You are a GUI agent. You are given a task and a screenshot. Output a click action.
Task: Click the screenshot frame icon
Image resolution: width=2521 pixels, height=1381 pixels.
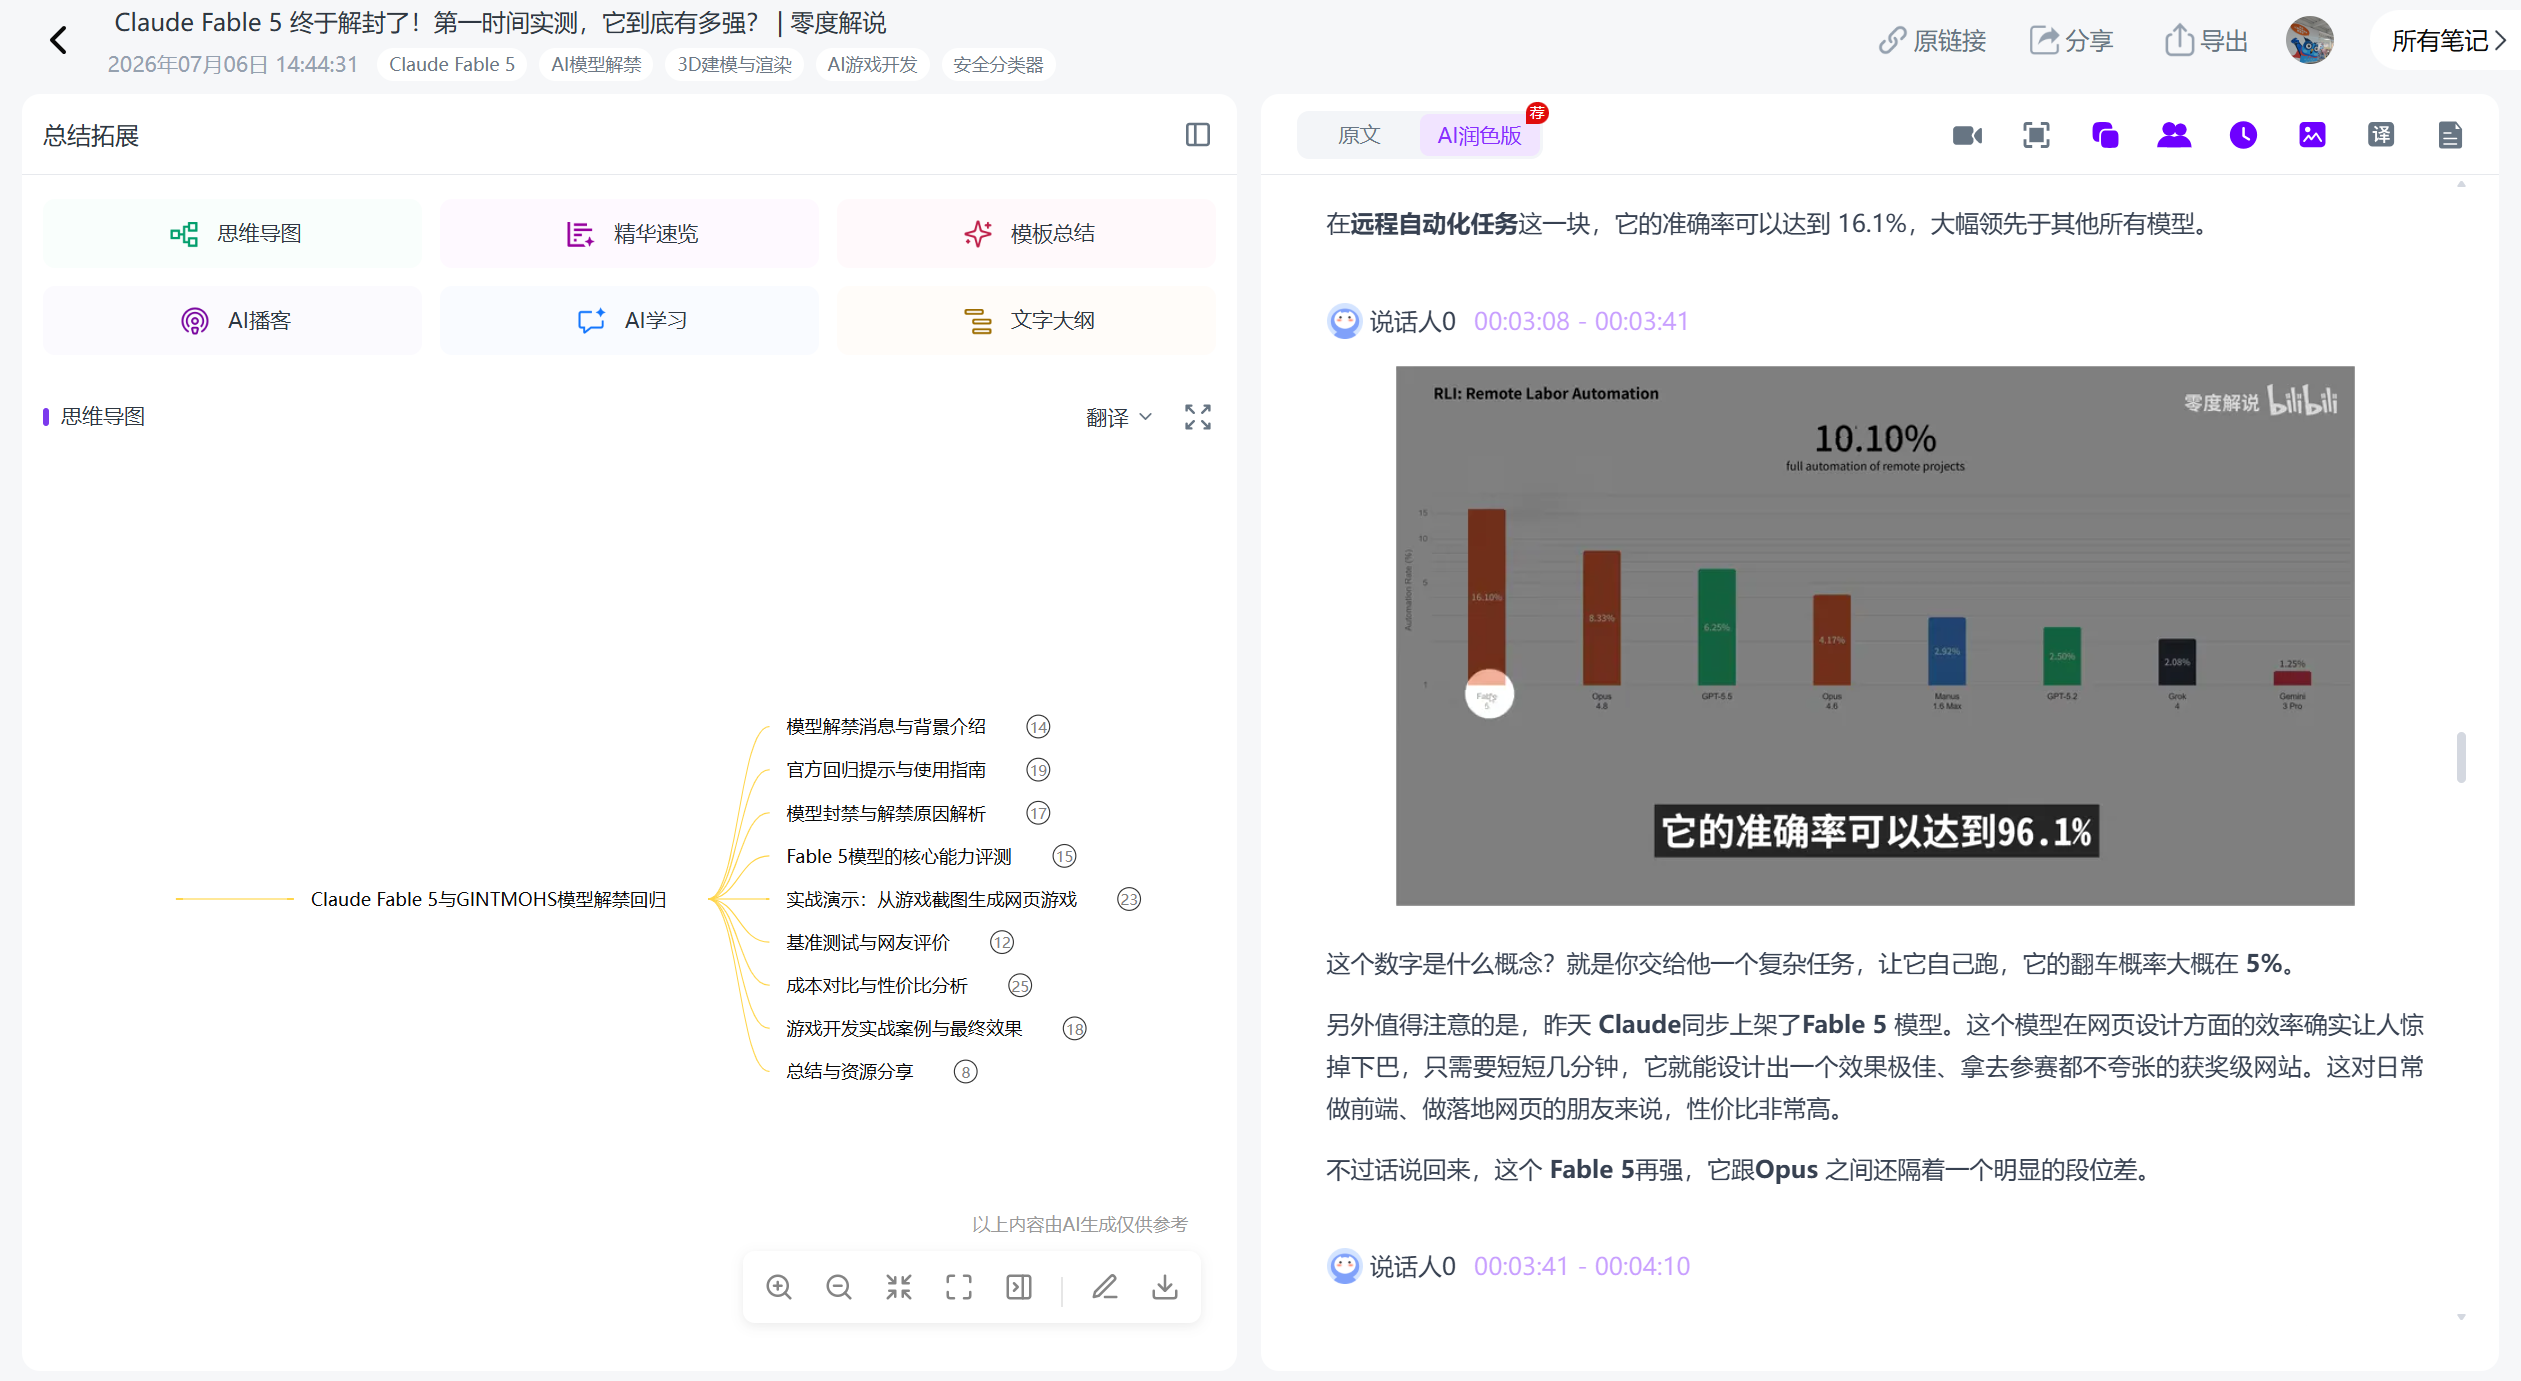(x=2036, y=135)
